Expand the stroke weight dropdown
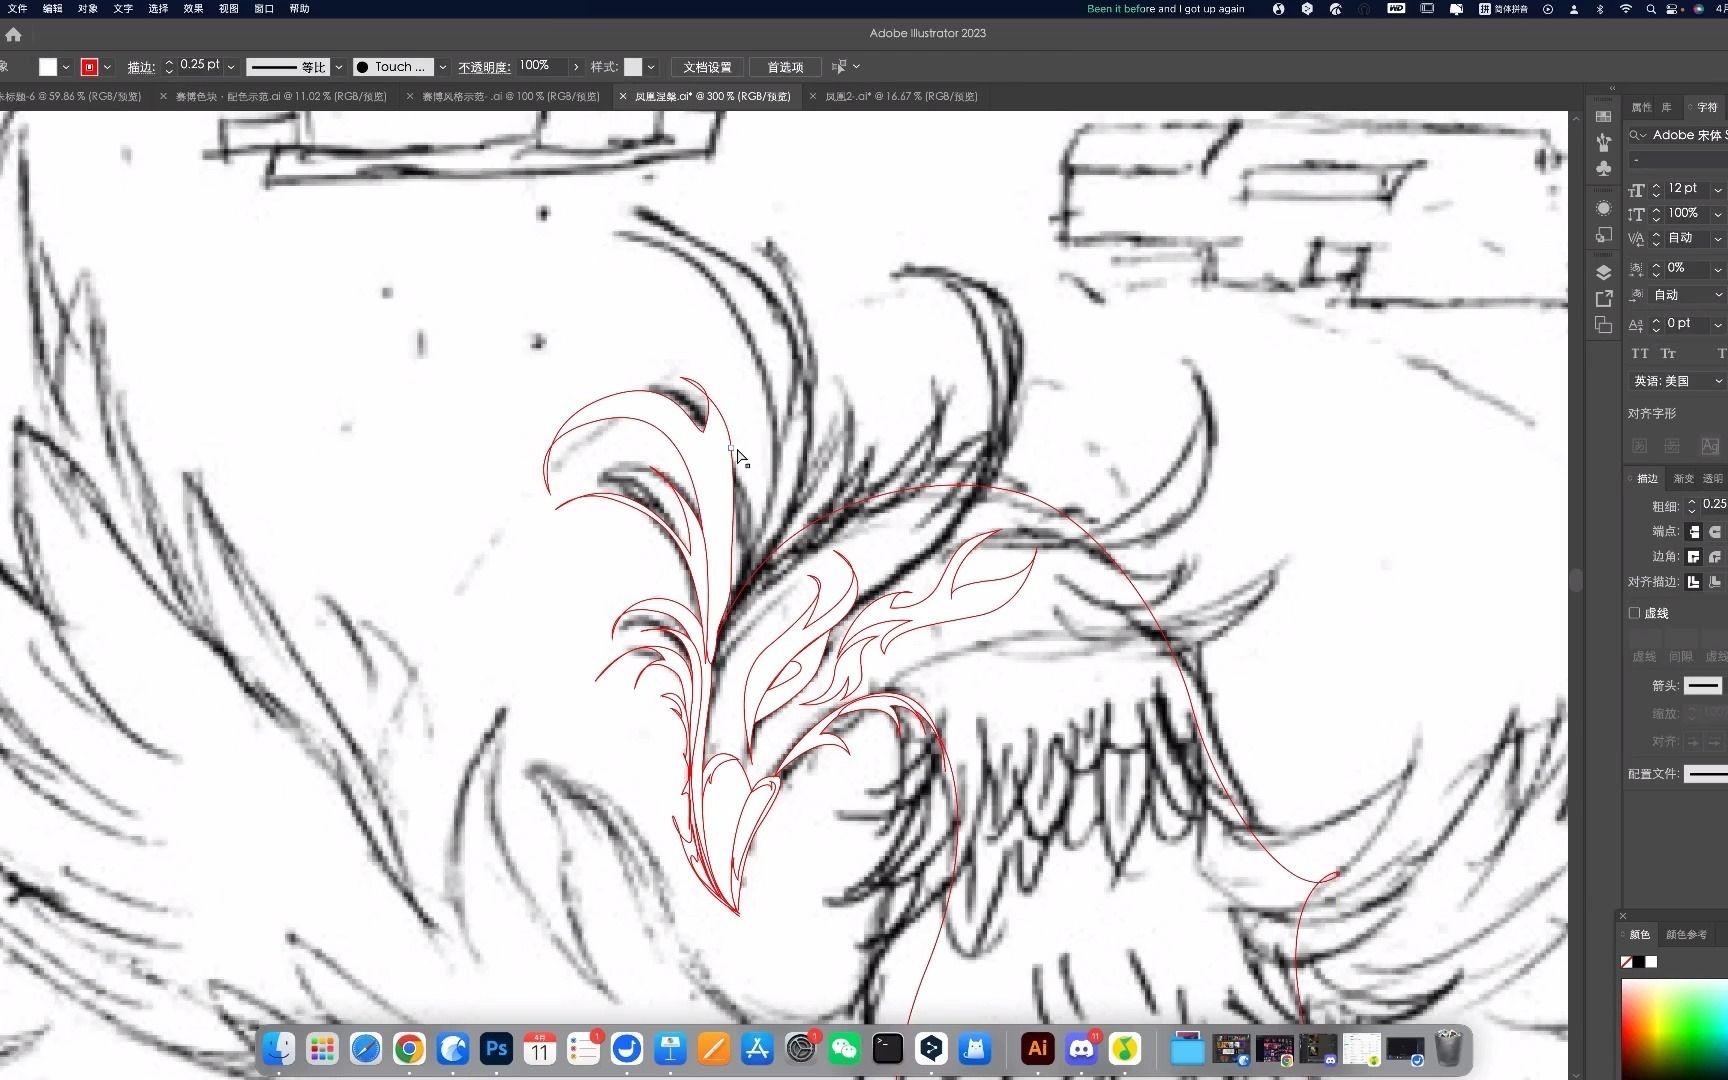 tap(231, 67)
